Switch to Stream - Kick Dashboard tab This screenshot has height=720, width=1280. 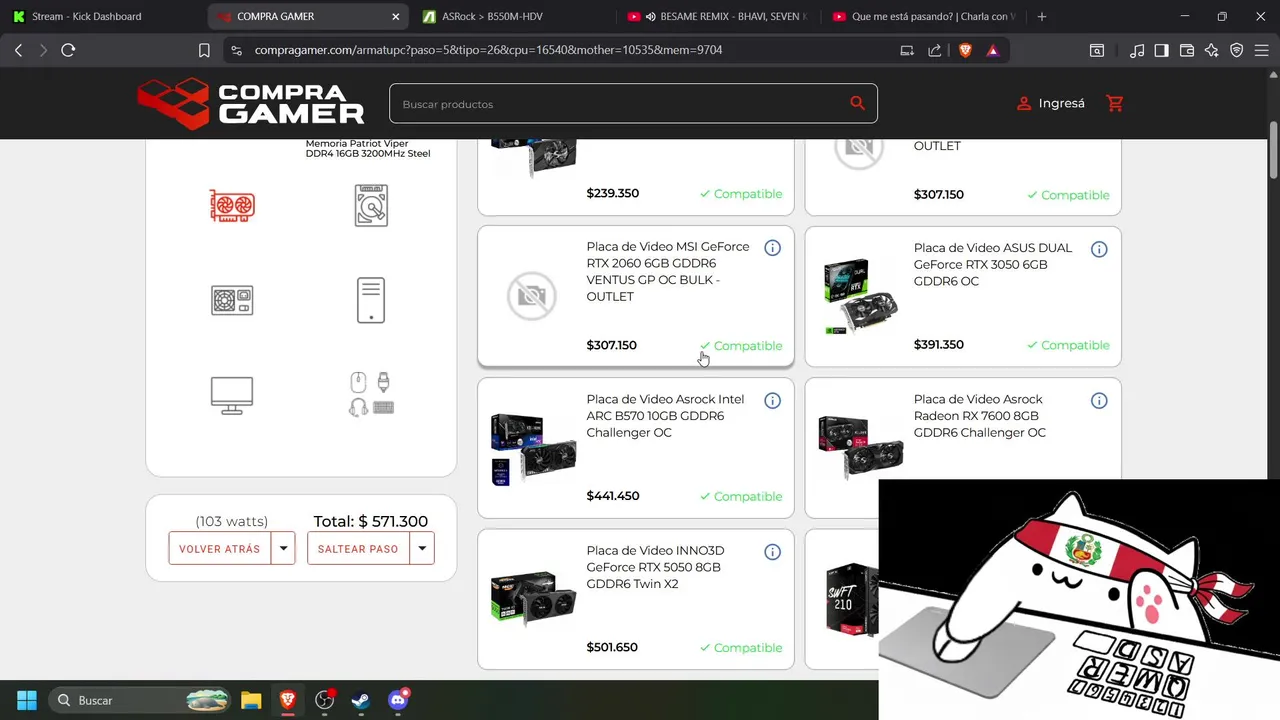pyautogui.click(x=101, y=16)
